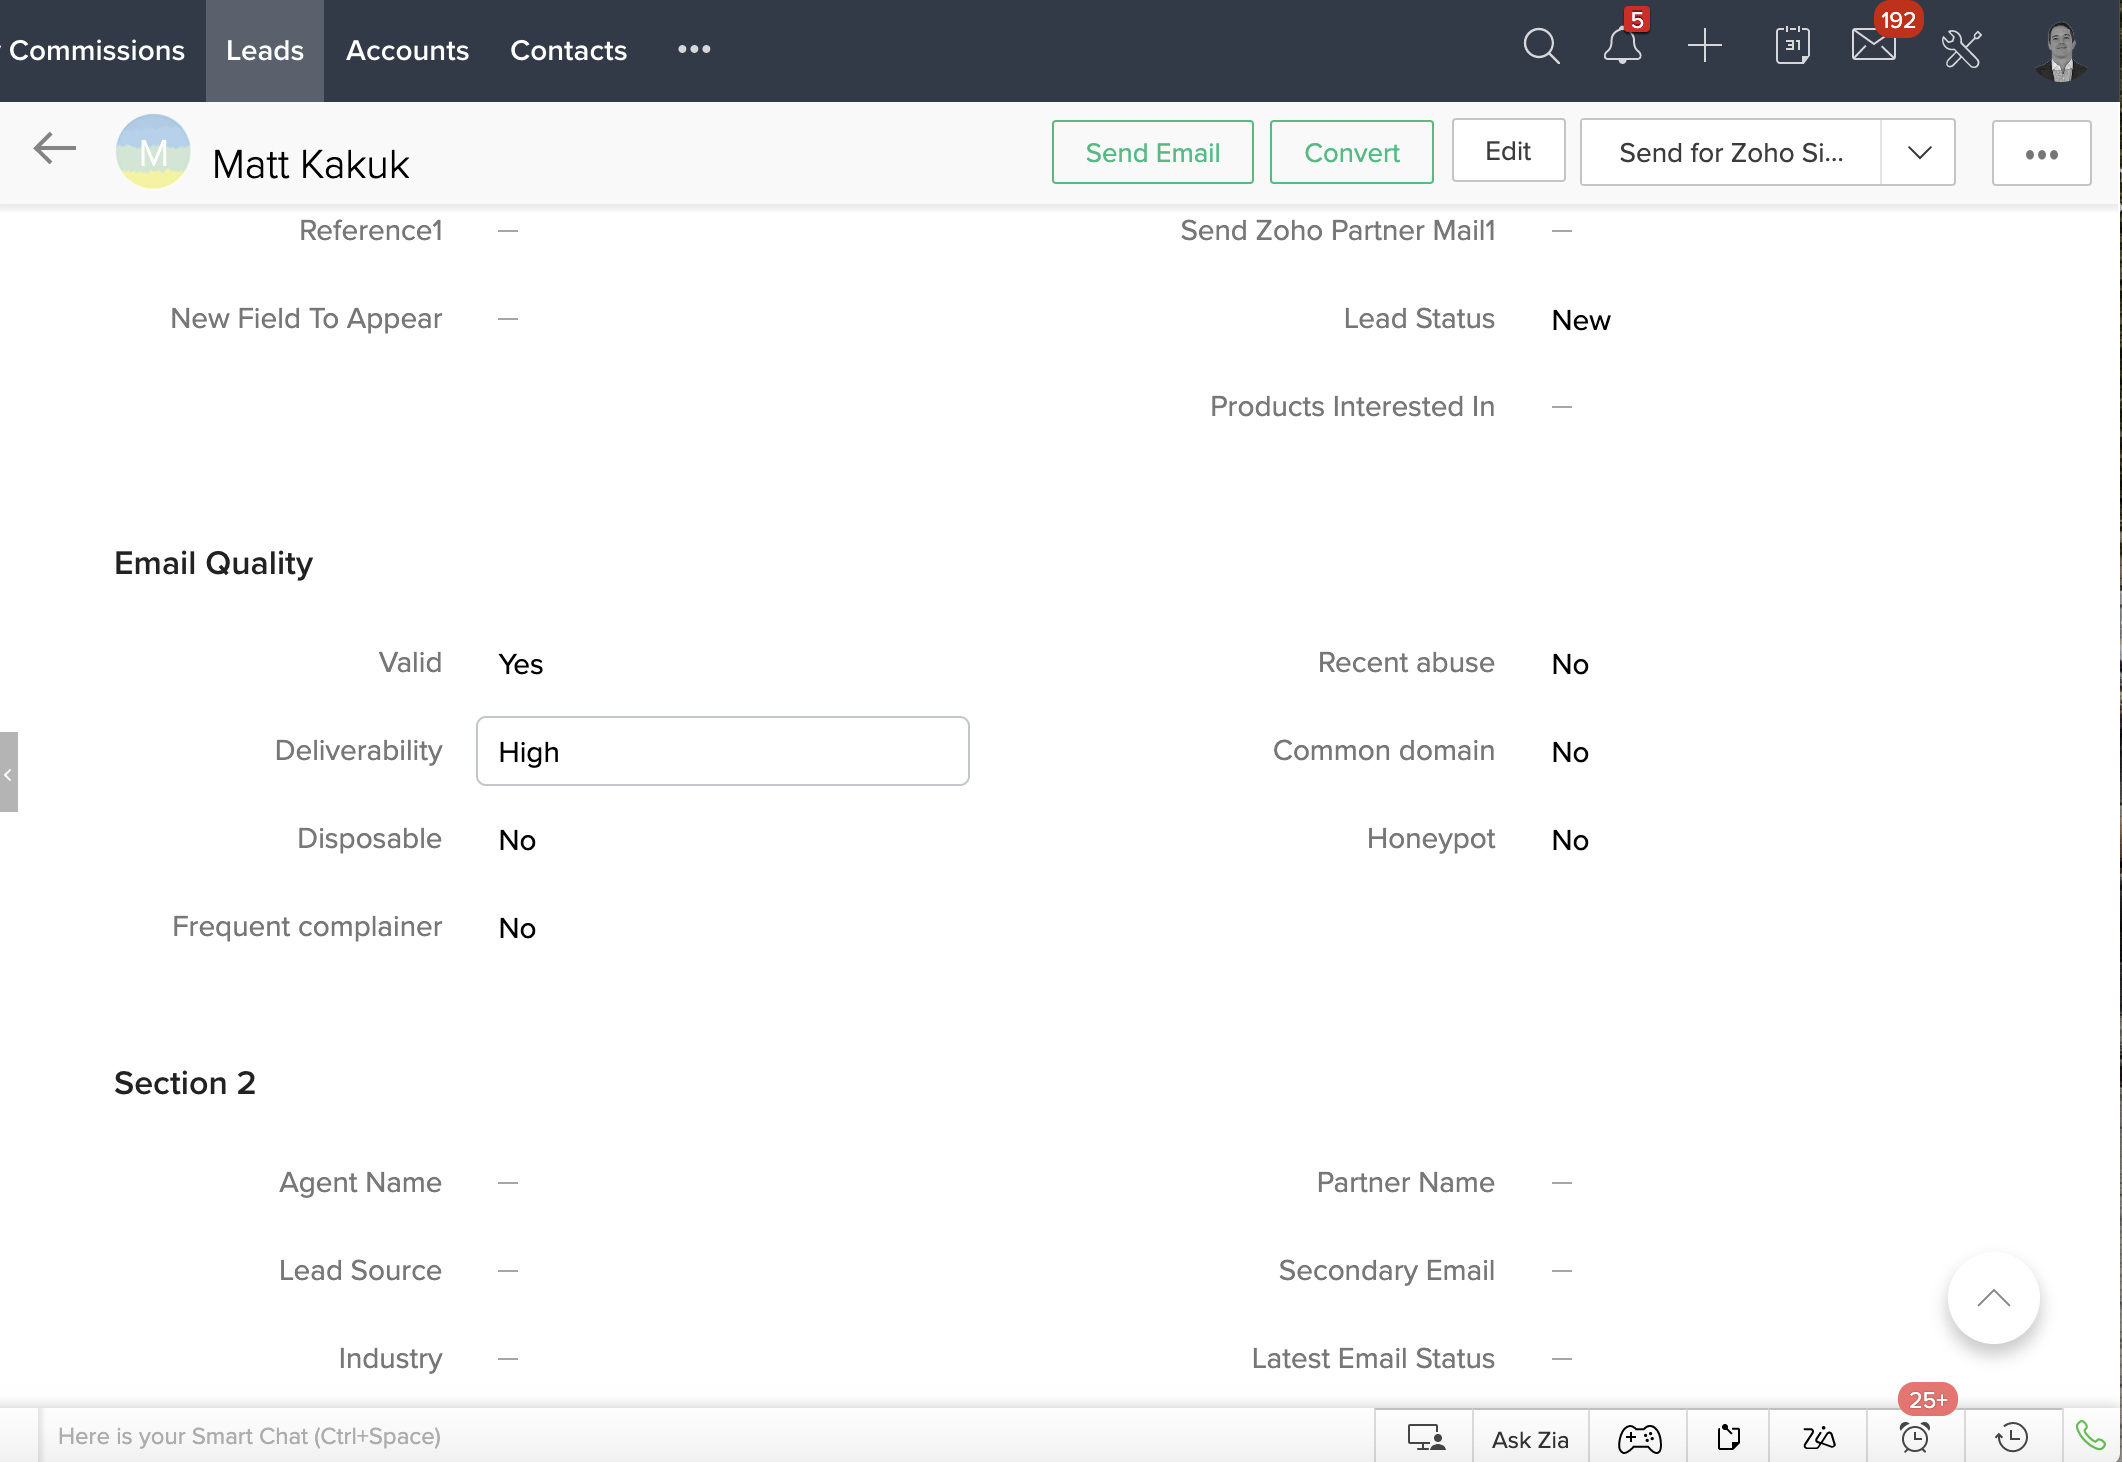Switch to the Contacts tab
This screenshot has width=2122, height=1462.
568,51
